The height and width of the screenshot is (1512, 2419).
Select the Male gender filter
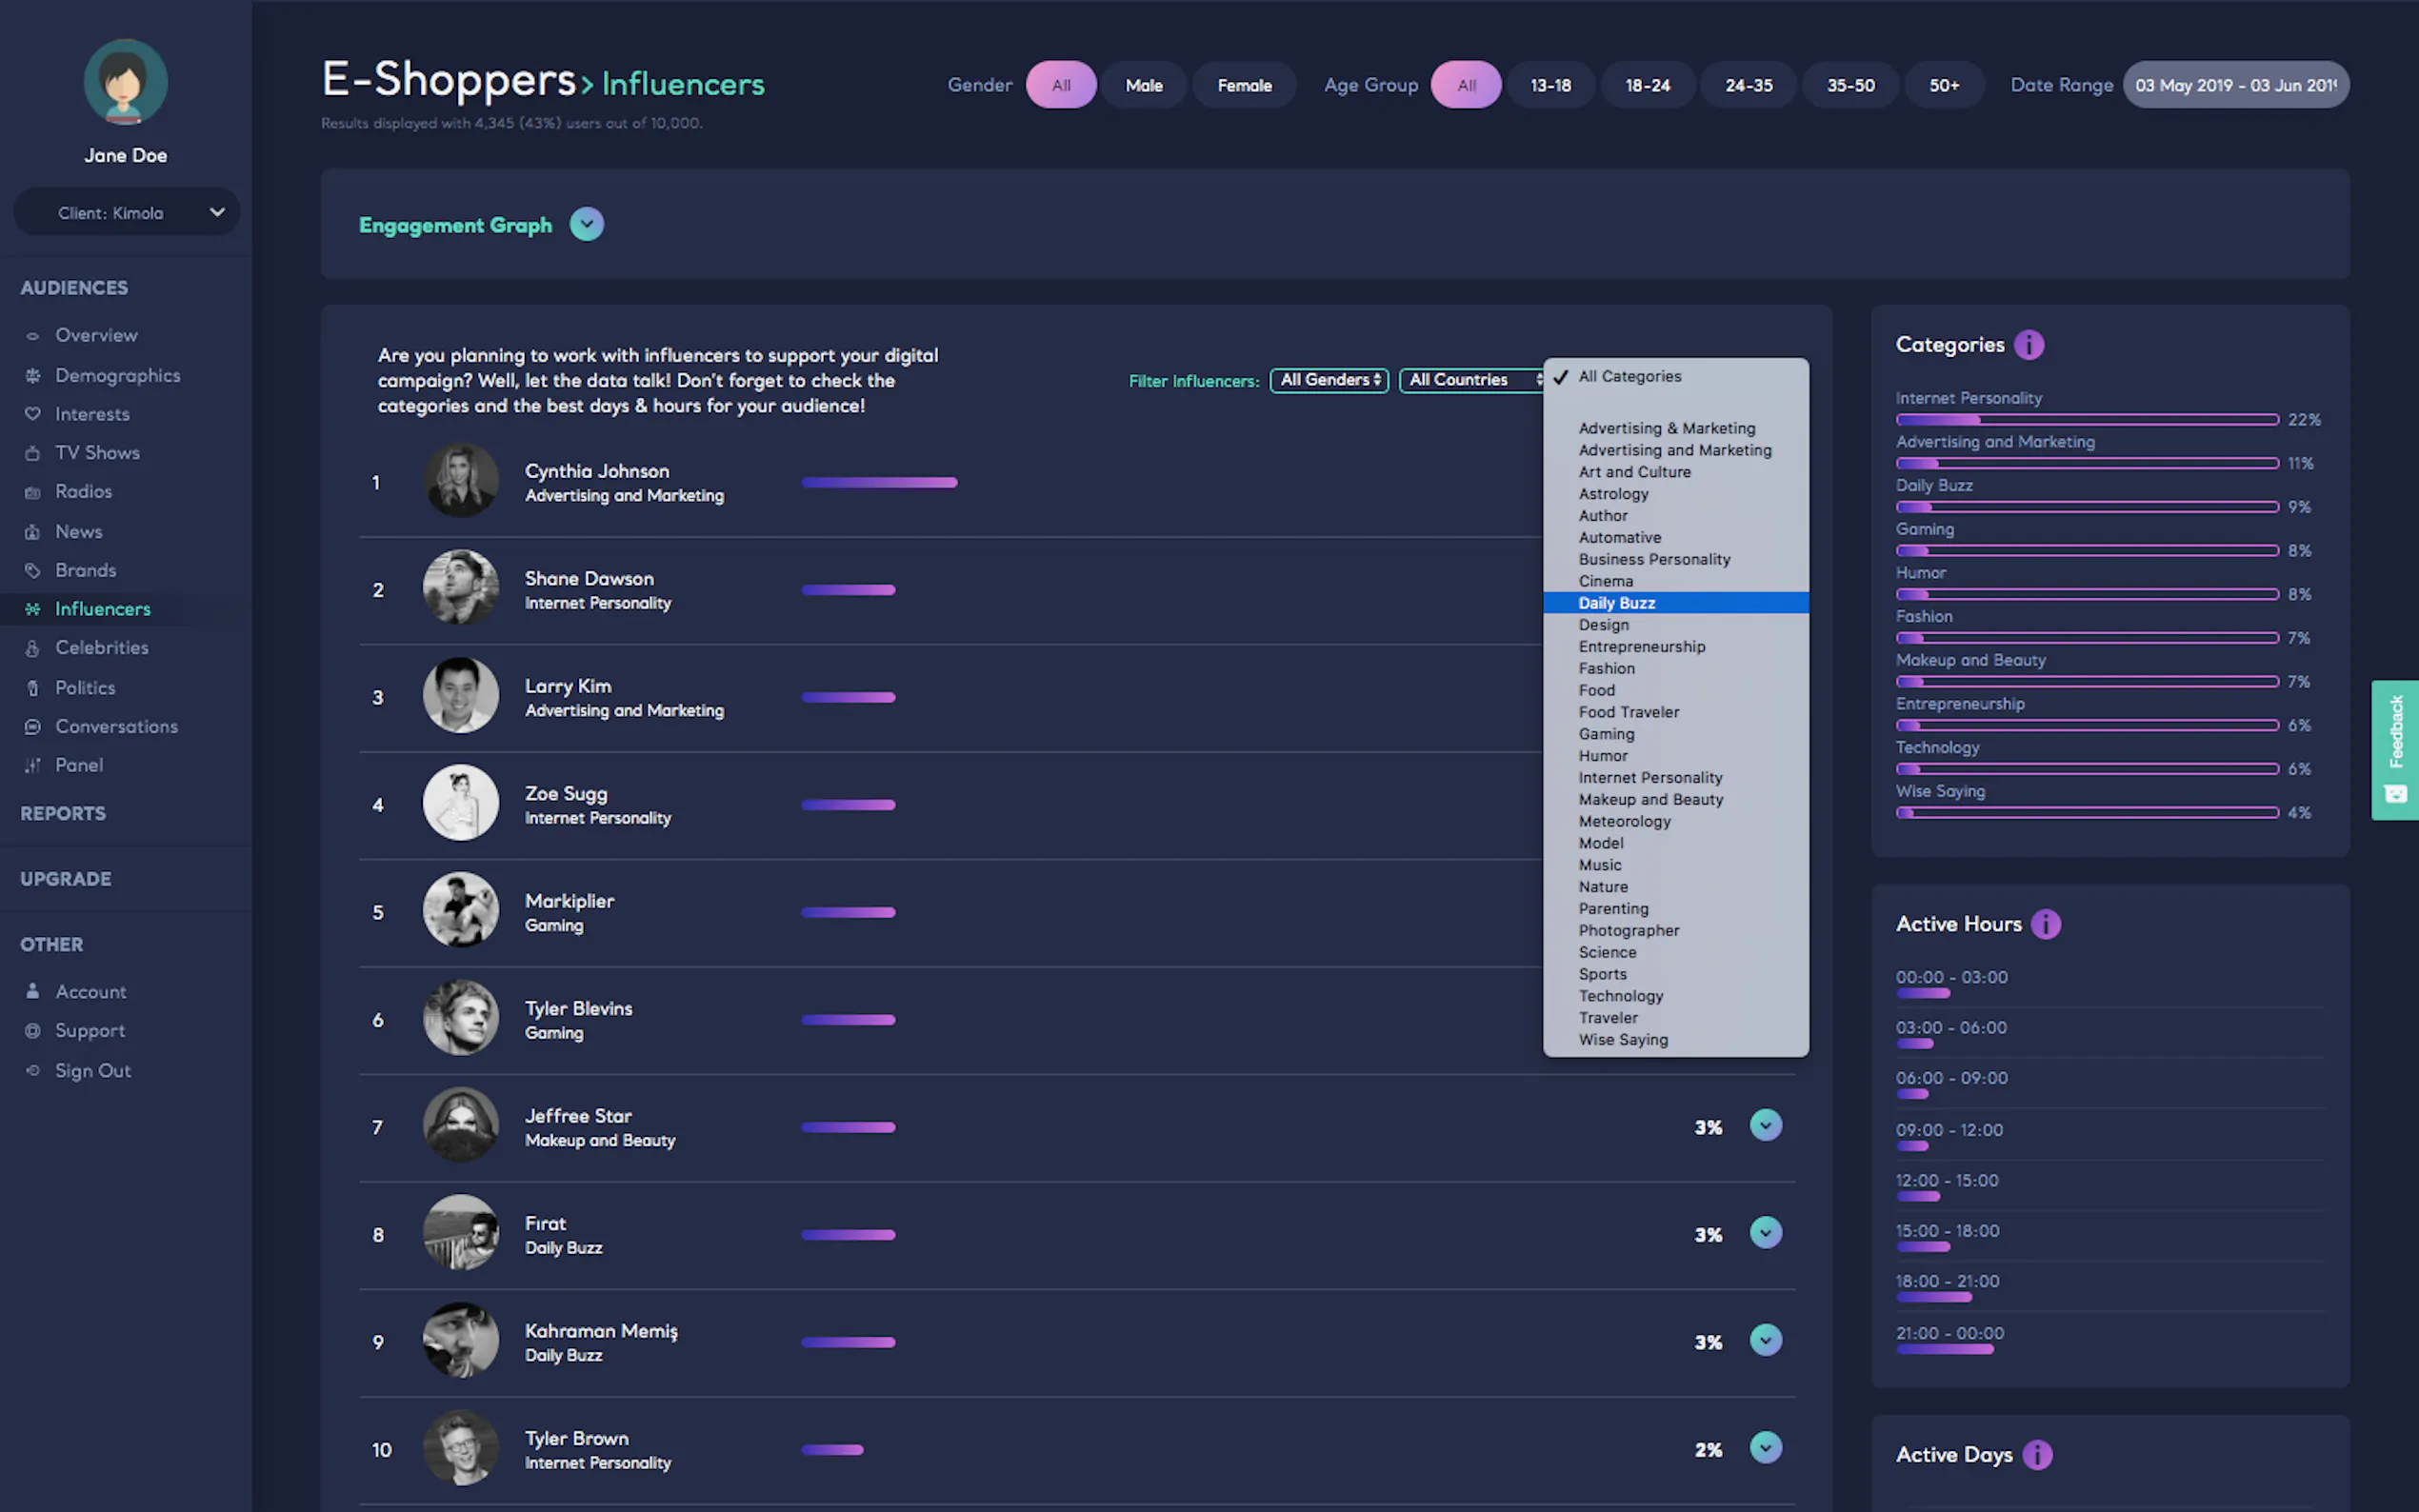(x=1143, y=85)
